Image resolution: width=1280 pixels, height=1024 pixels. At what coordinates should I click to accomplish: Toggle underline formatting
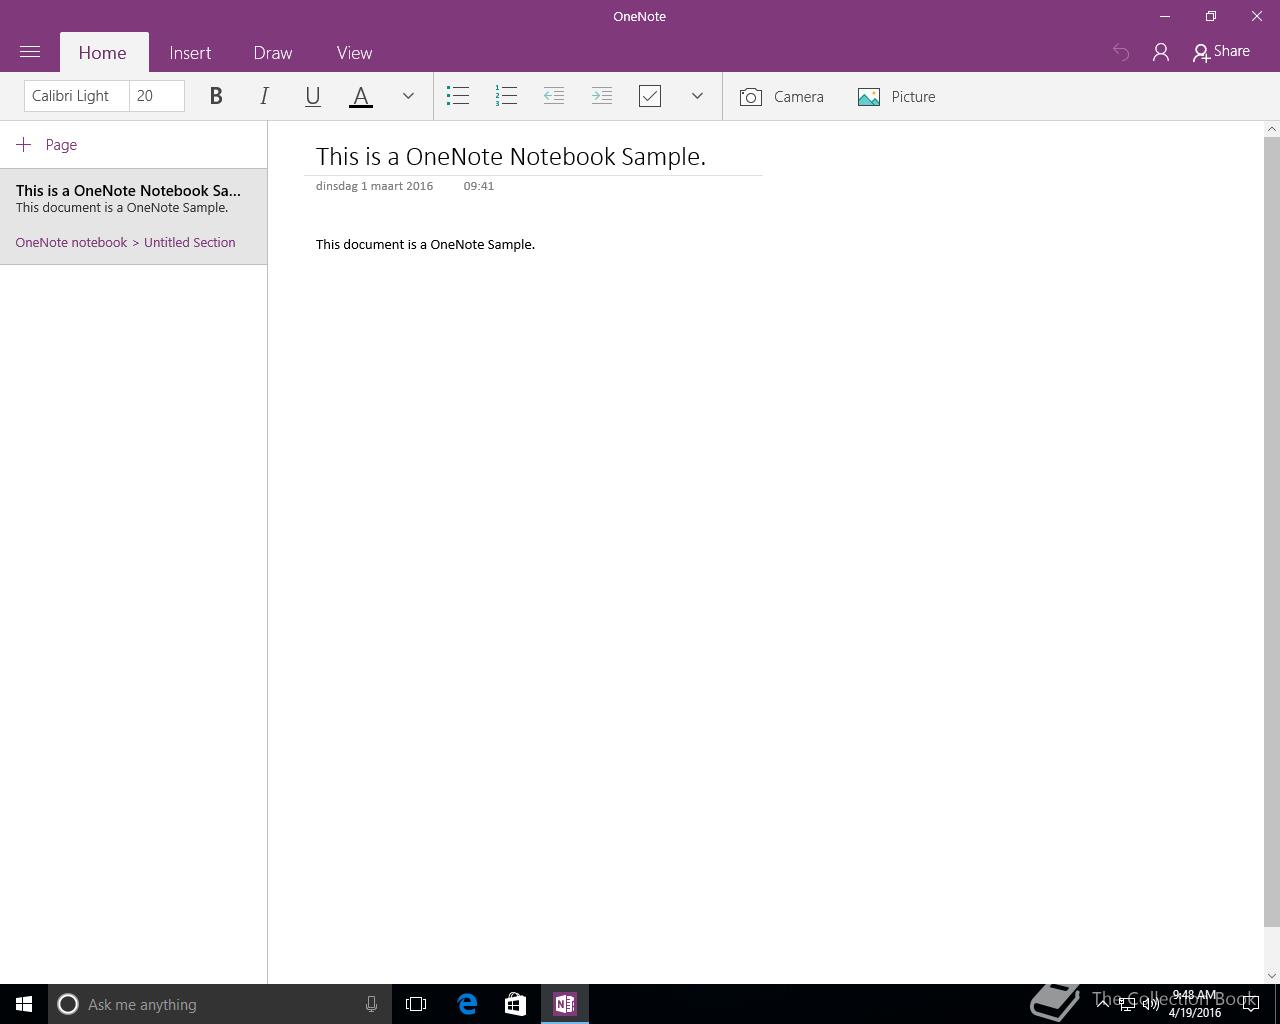(x=312, y=96)
